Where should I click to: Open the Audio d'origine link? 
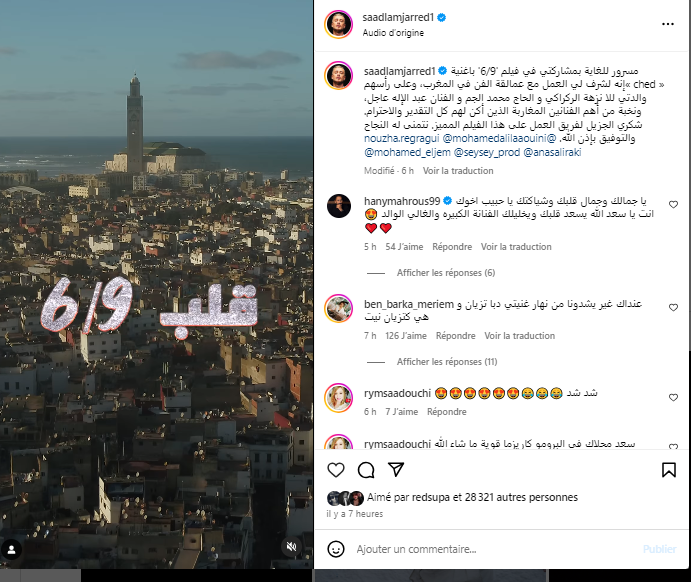pos(393,33)
